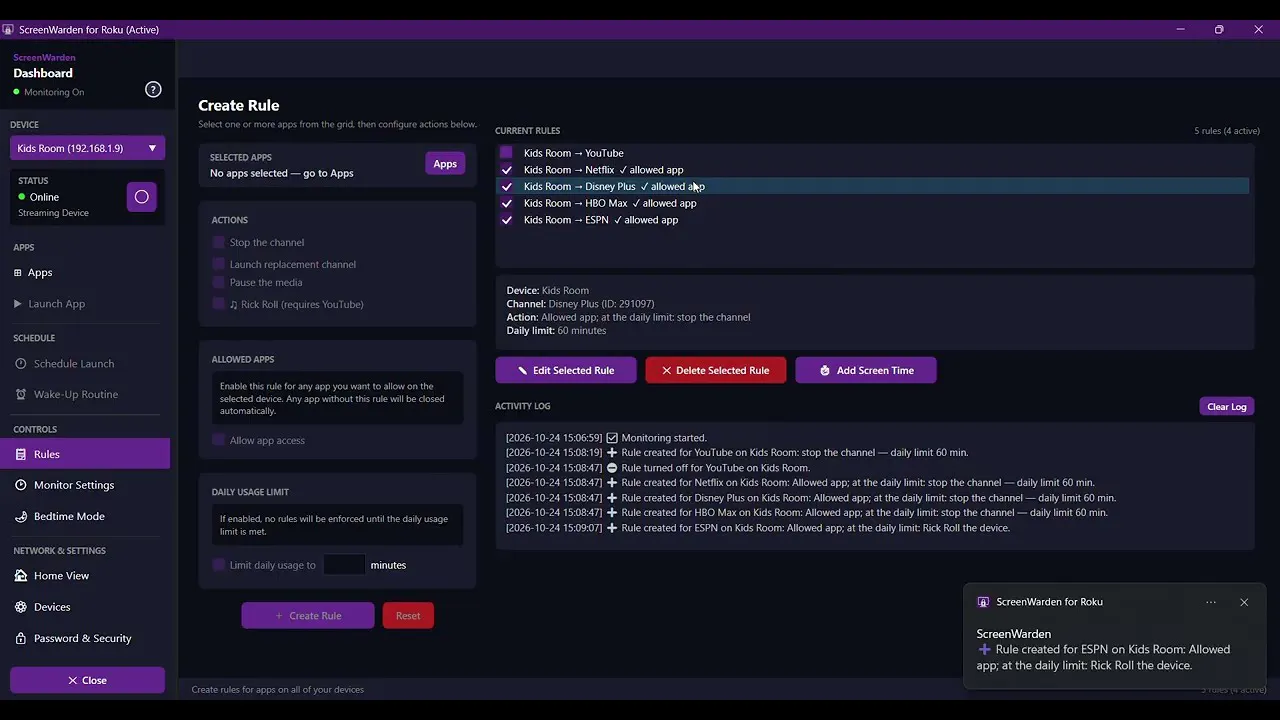Viewport: 1280px width, 720px height.
Task: Click the Apps grid icon in sidebar
Action: coord(17,272)
